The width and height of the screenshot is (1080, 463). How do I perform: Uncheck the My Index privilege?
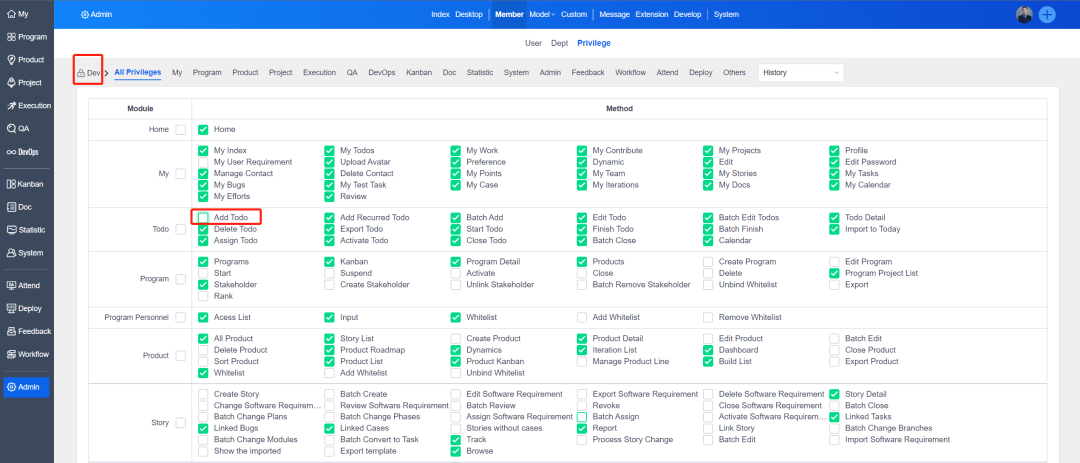coord(204,151)
